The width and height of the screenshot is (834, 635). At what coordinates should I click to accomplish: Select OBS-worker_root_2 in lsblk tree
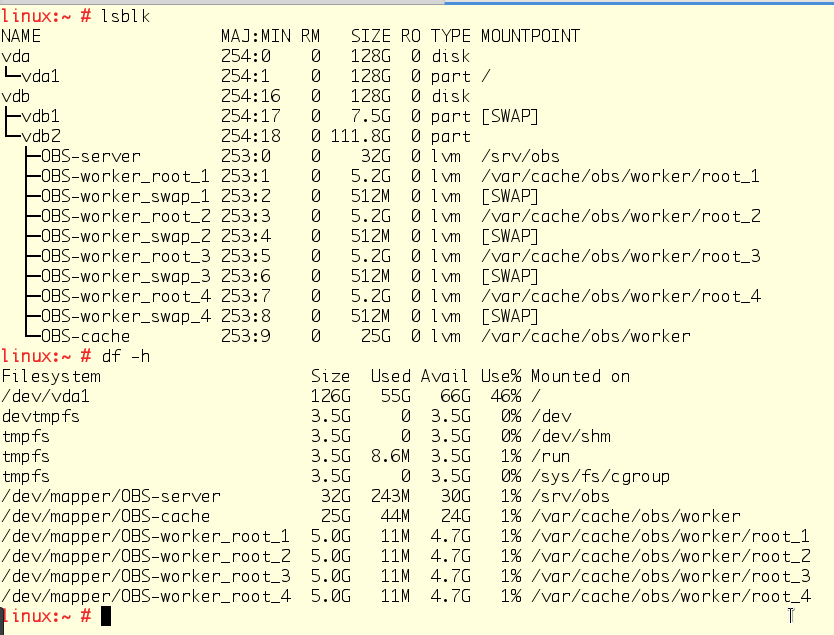click(126, 216)
